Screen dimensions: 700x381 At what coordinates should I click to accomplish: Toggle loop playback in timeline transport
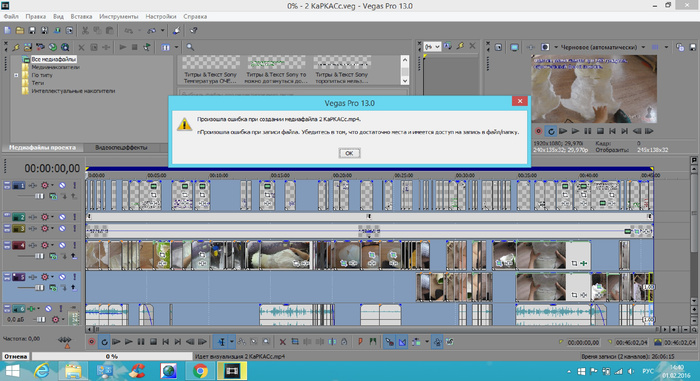[104, 342]
